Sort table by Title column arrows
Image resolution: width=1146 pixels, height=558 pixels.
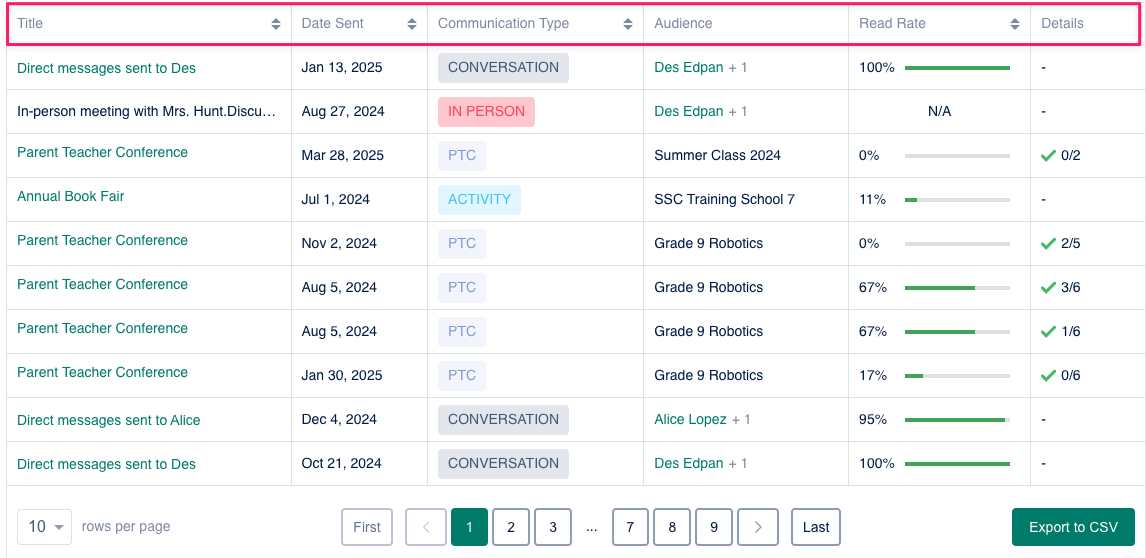pos(276,23)
